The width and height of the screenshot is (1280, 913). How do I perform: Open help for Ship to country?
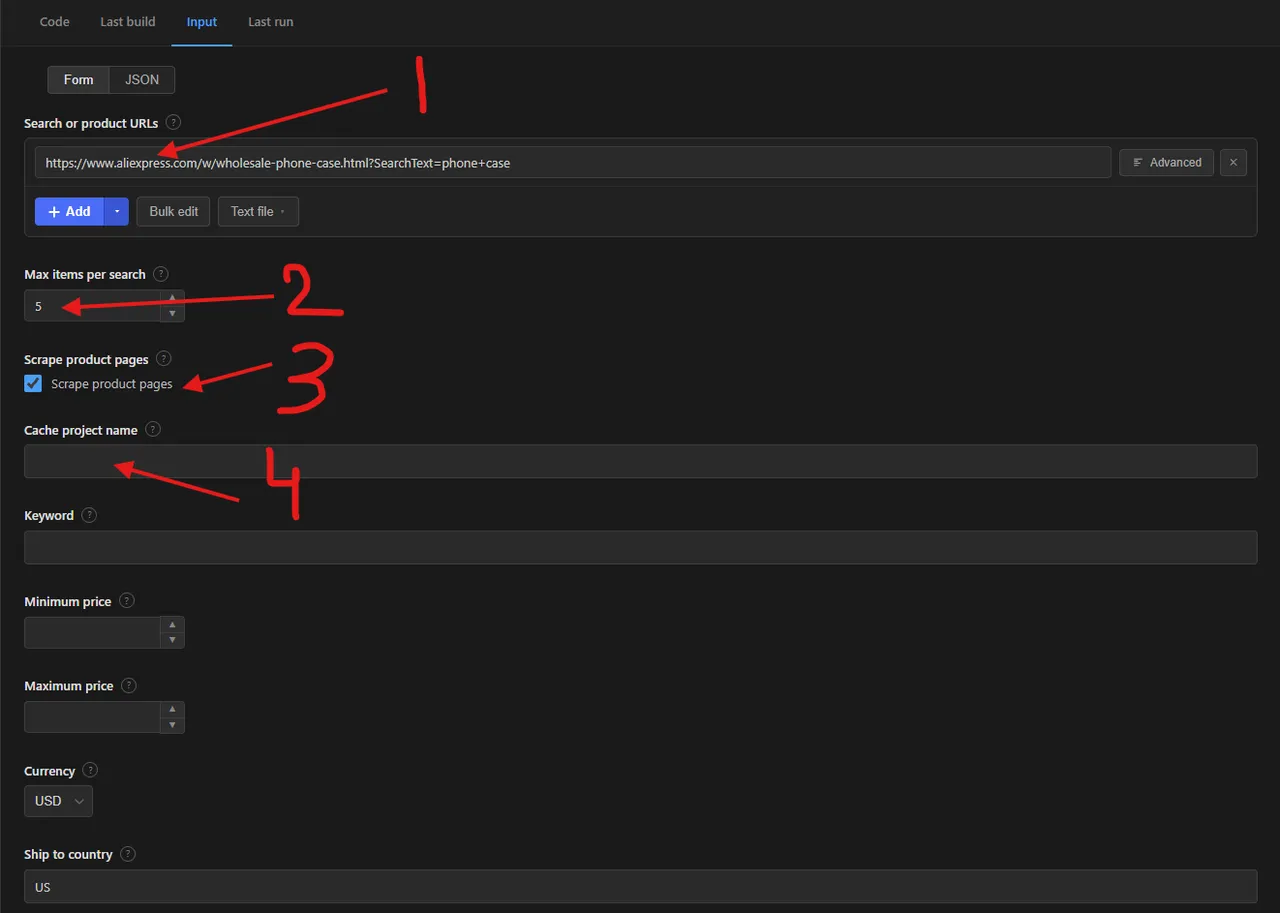[127, 855]
